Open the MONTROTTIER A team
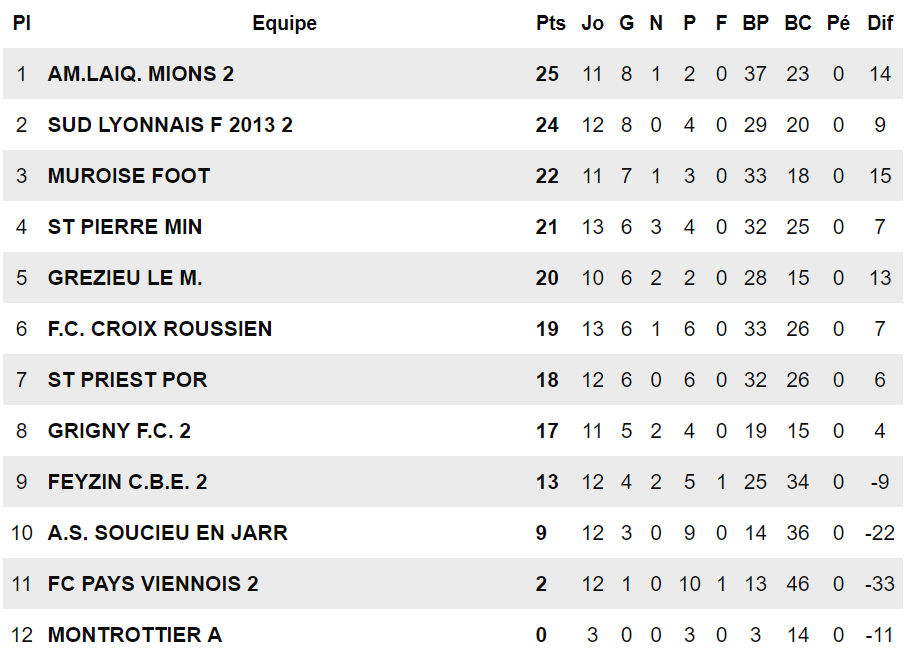The image size is (906, 663). [135, 635]
